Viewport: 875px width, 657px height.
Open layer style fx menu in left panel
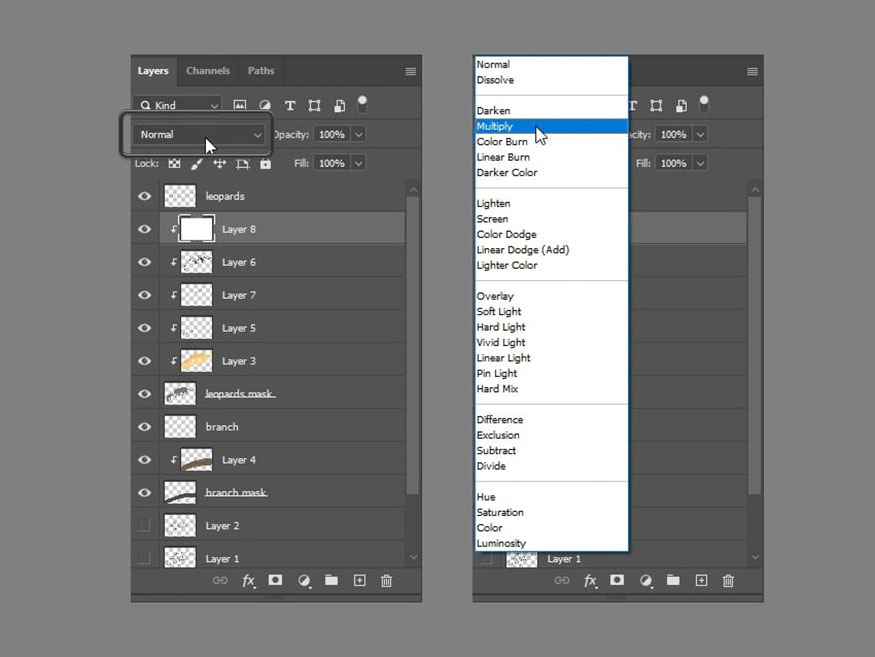pos(248,581)
